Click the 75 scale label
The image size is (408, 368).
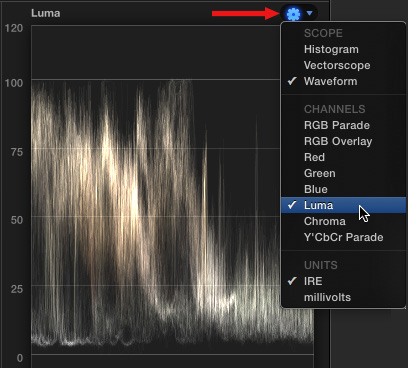(16, 152)
